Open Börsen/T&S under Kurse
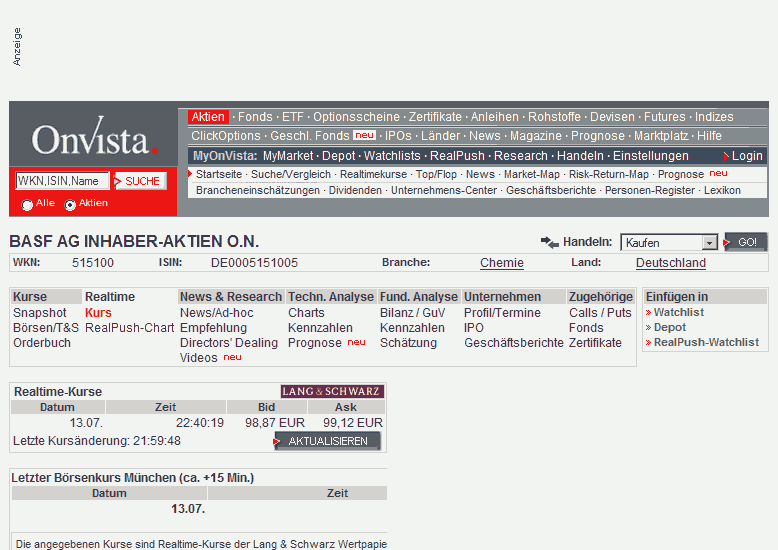The height and width of the screenshot is (550, 778). [46, 328]
